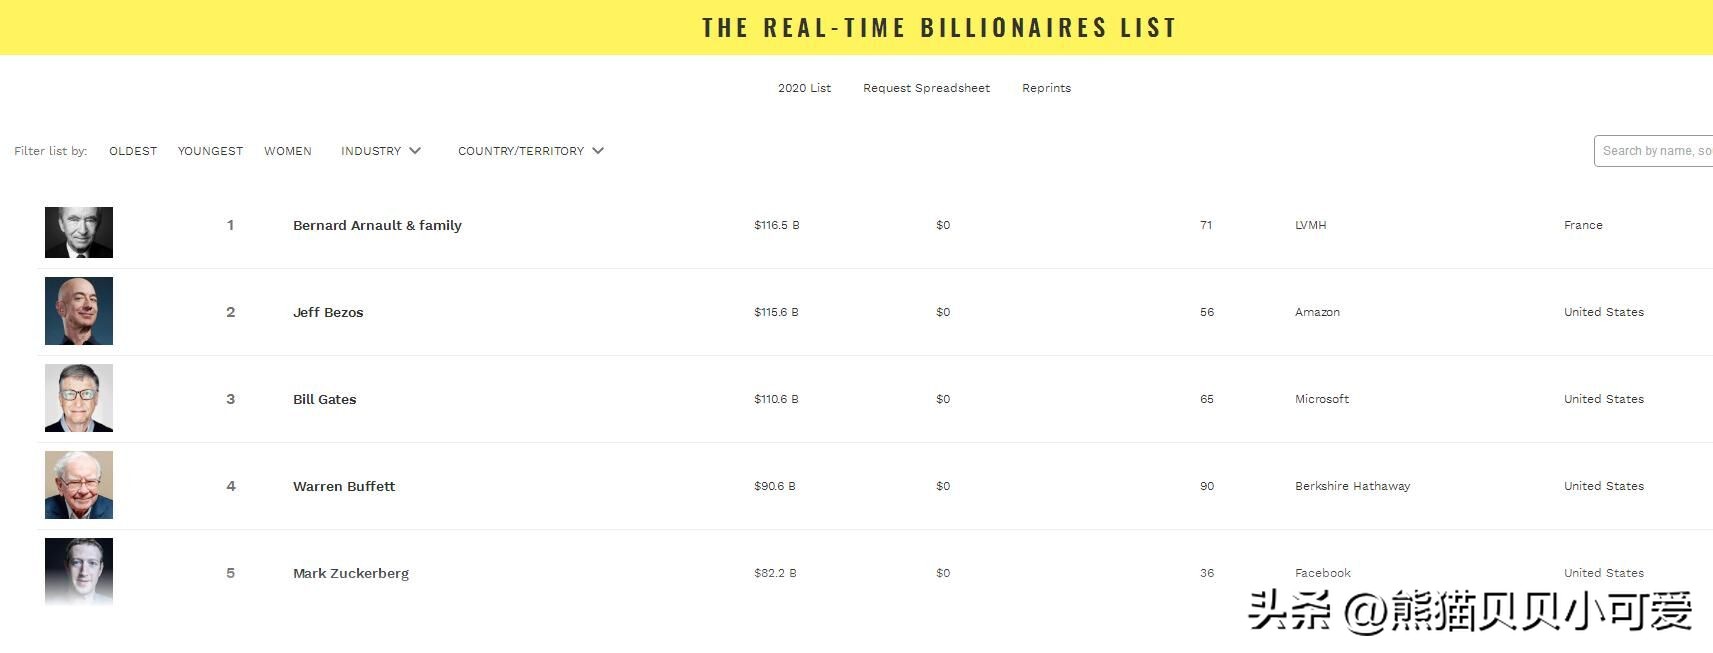Click Warren Buffett's entry
The image size is (1713, 653).
[x=344, y=486]
